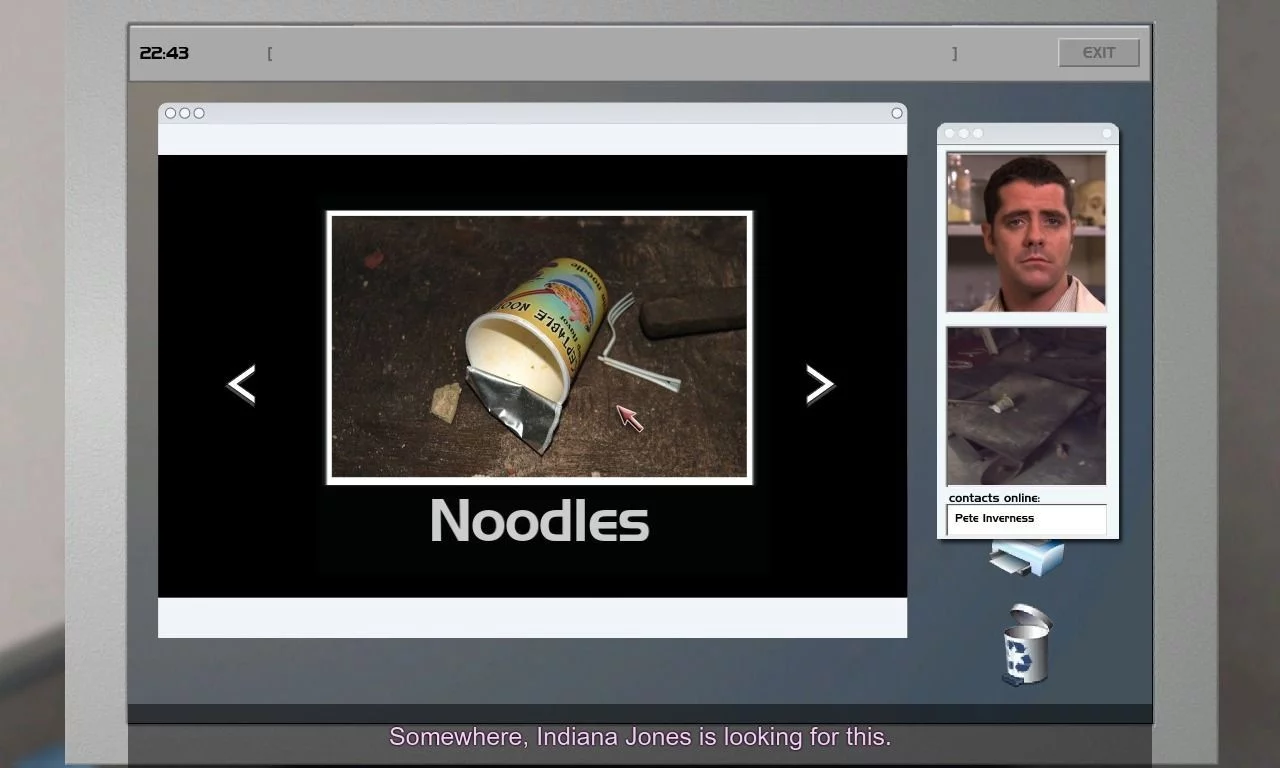Viewport: 1280px width, 768px height.
Task: Show the previous evidence photo with left arrow
Action: coord(241,384)
